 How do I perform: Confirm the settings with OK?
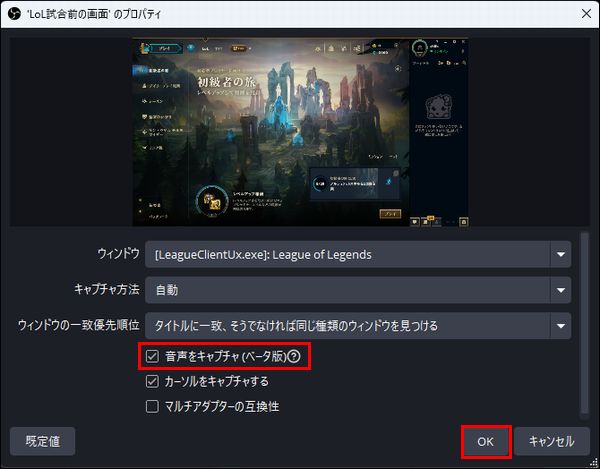(486, 441)
